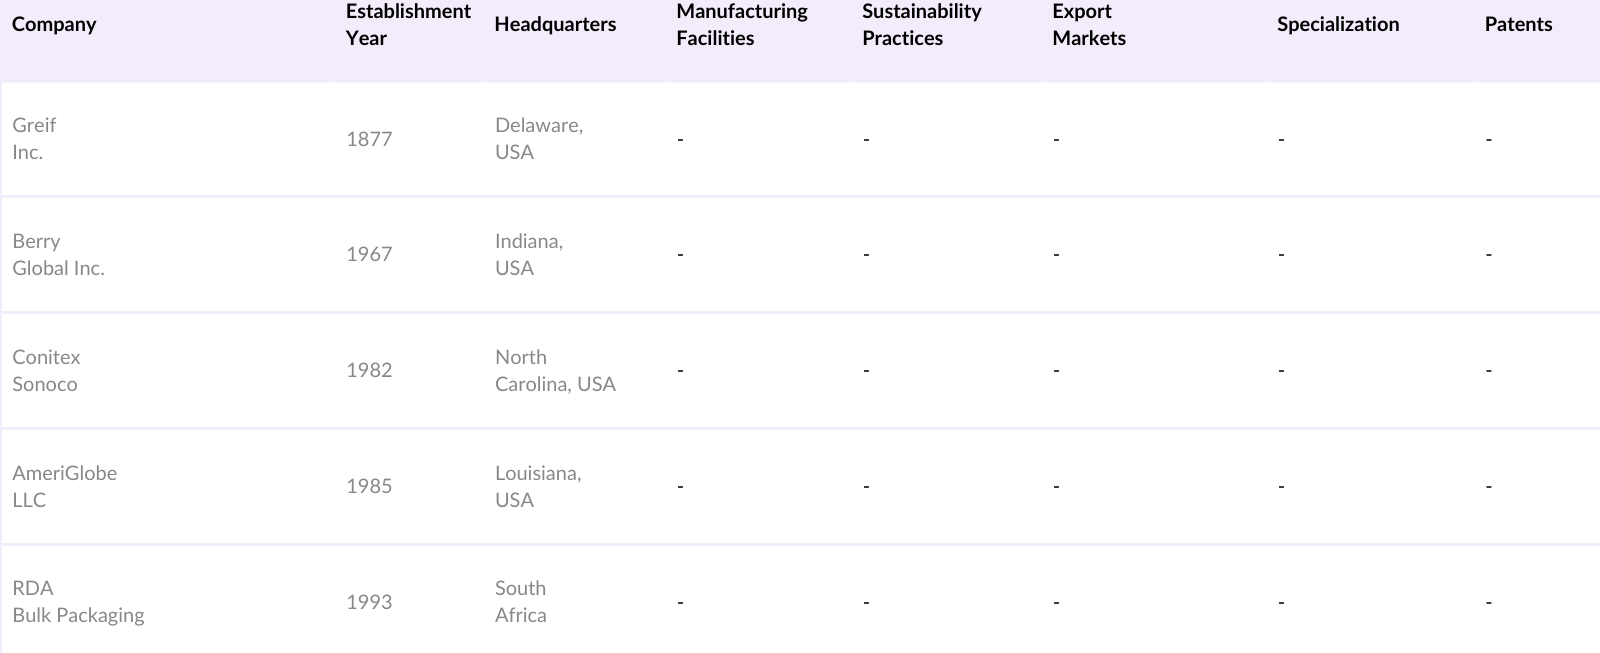Click the Export Markets column header

[1088, 24]
